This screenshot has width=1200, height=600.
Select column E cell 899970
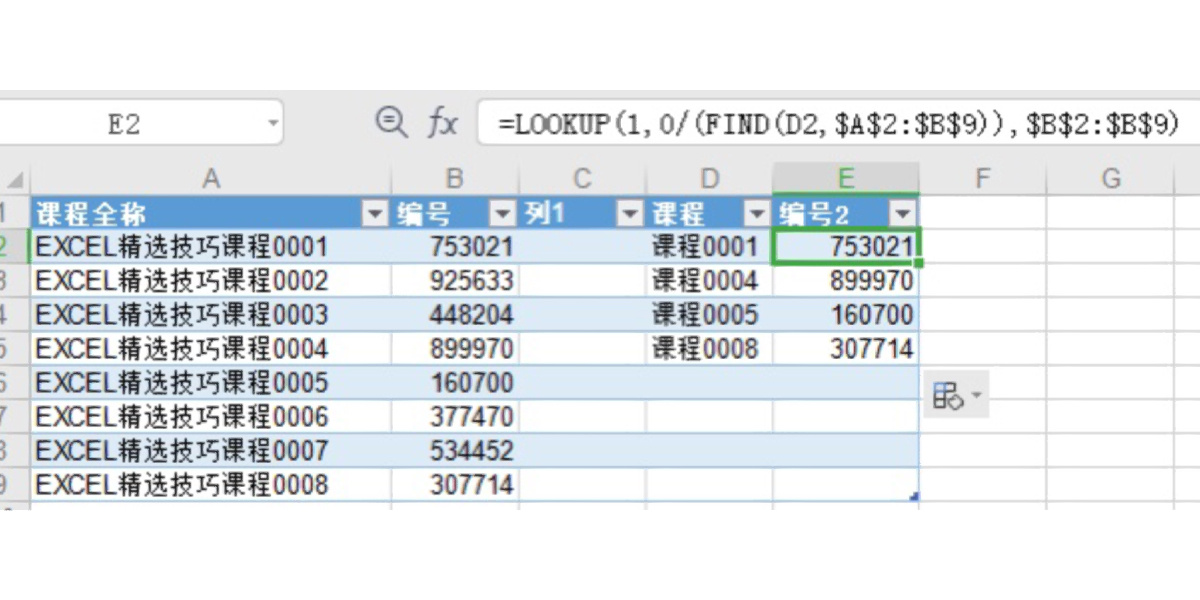(846, 280)
